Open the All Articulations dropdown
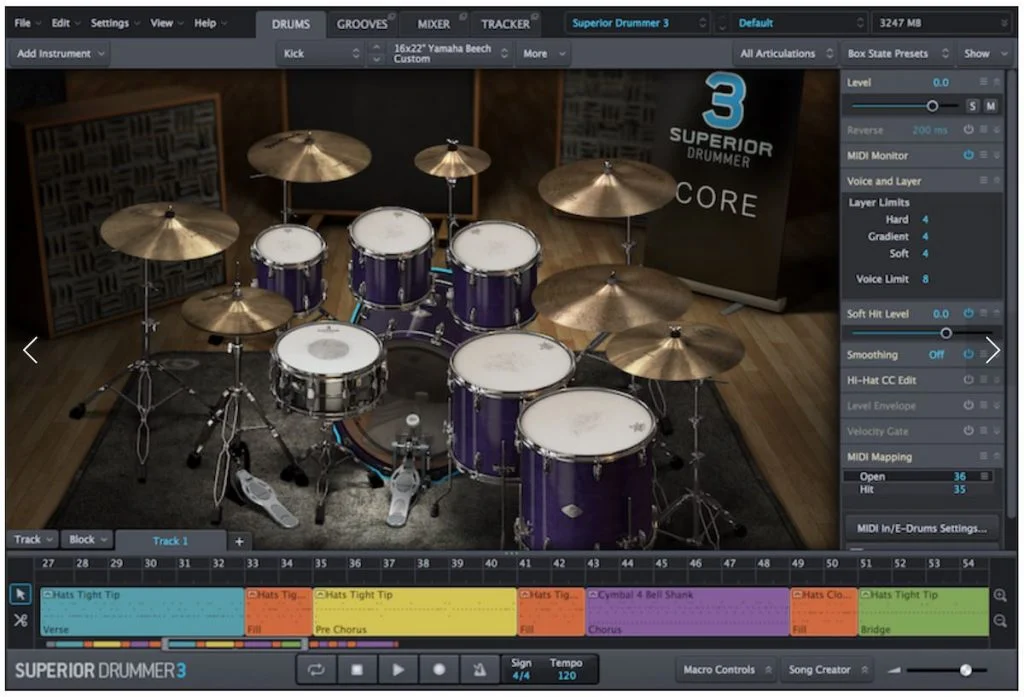 point(786,54)
